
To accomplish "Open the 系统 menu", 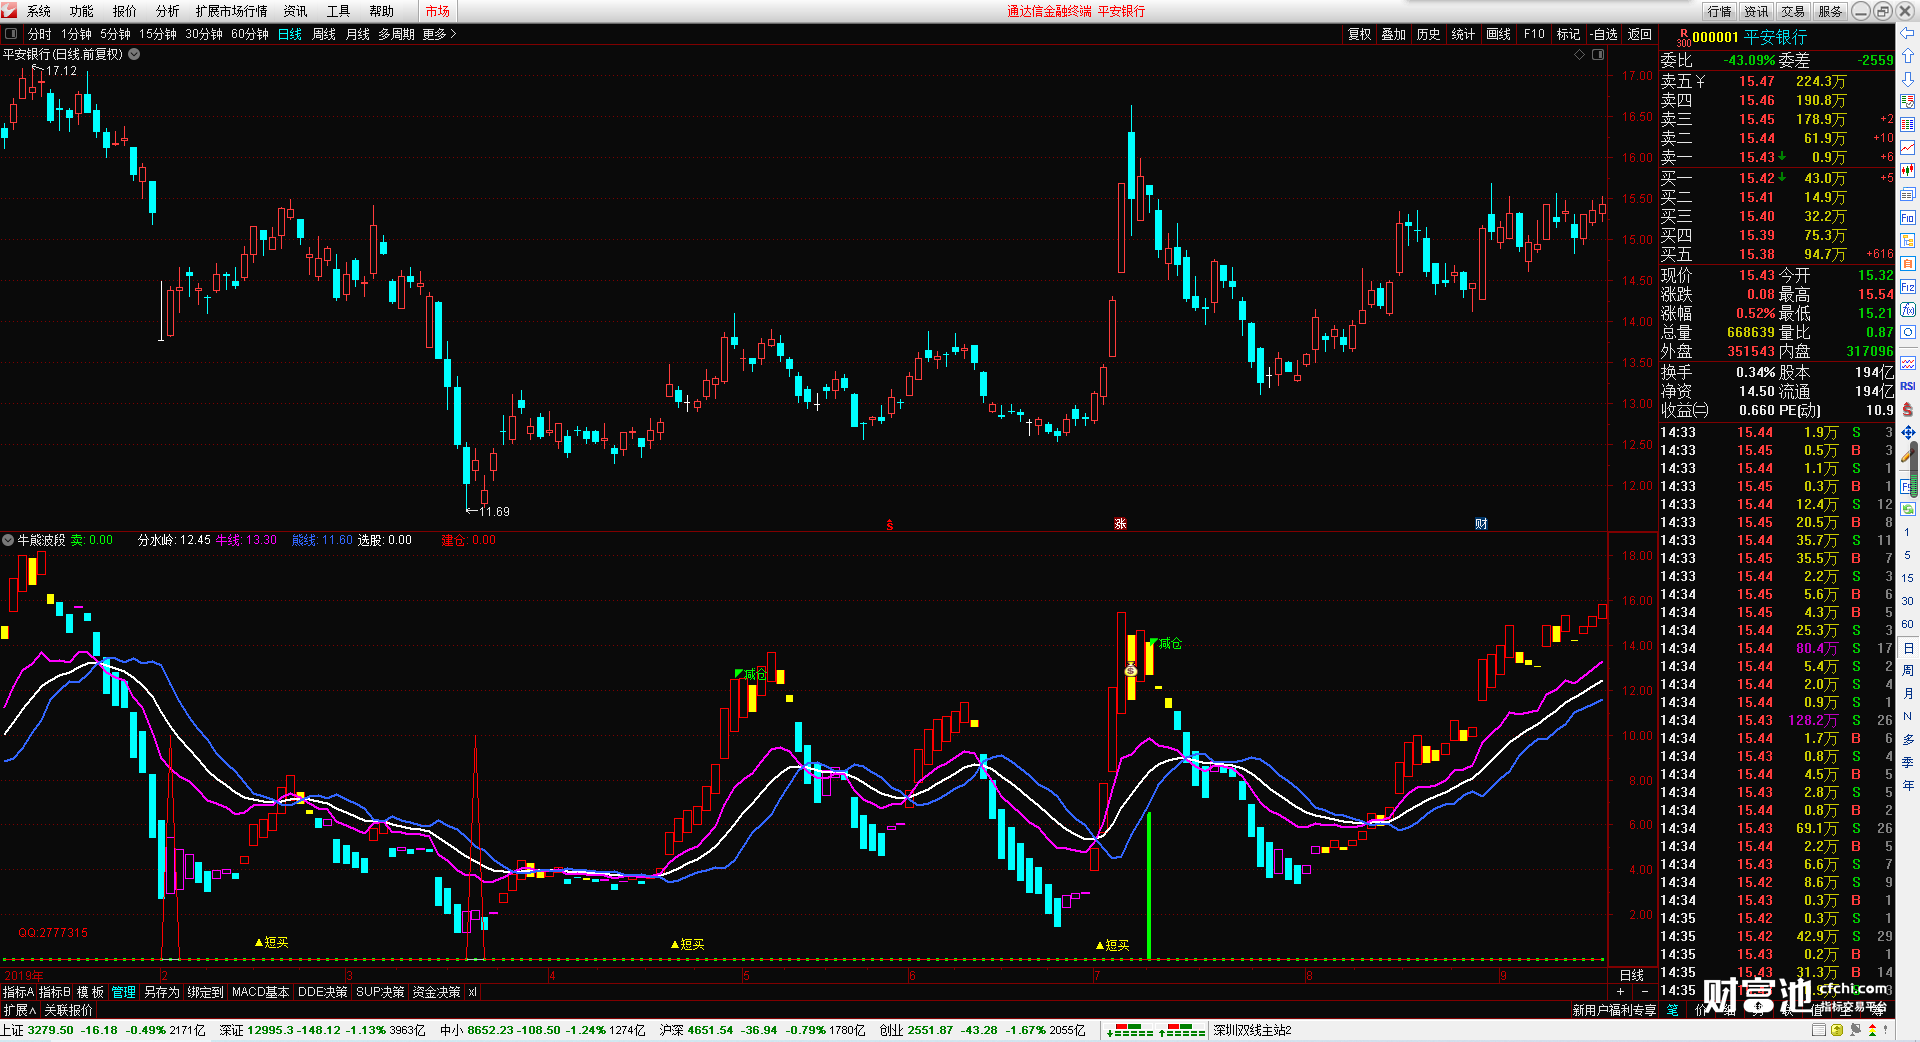I will (x=39, y=11).
